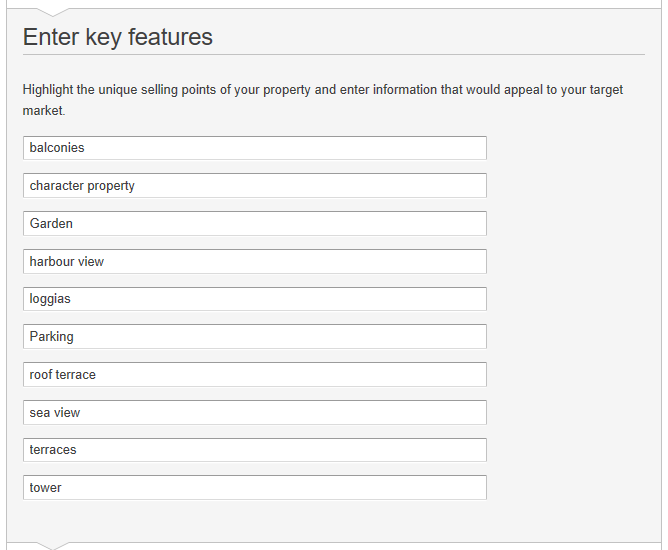Click the 'Parking' feature field
The height and width of the screenshot is (550, 668).
[x=254, y=337]
